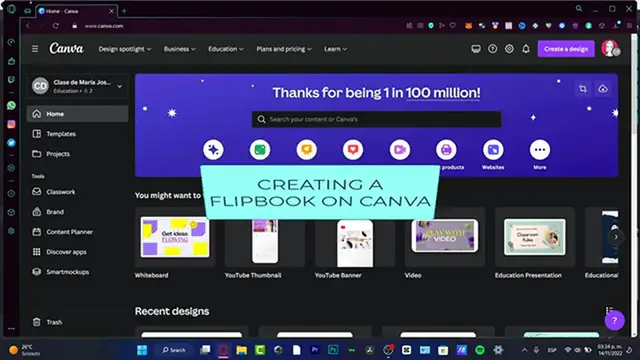This screenshot has width=640, height=360.
Task: Go to Home in the sidebar
Action: pos(78,114)
